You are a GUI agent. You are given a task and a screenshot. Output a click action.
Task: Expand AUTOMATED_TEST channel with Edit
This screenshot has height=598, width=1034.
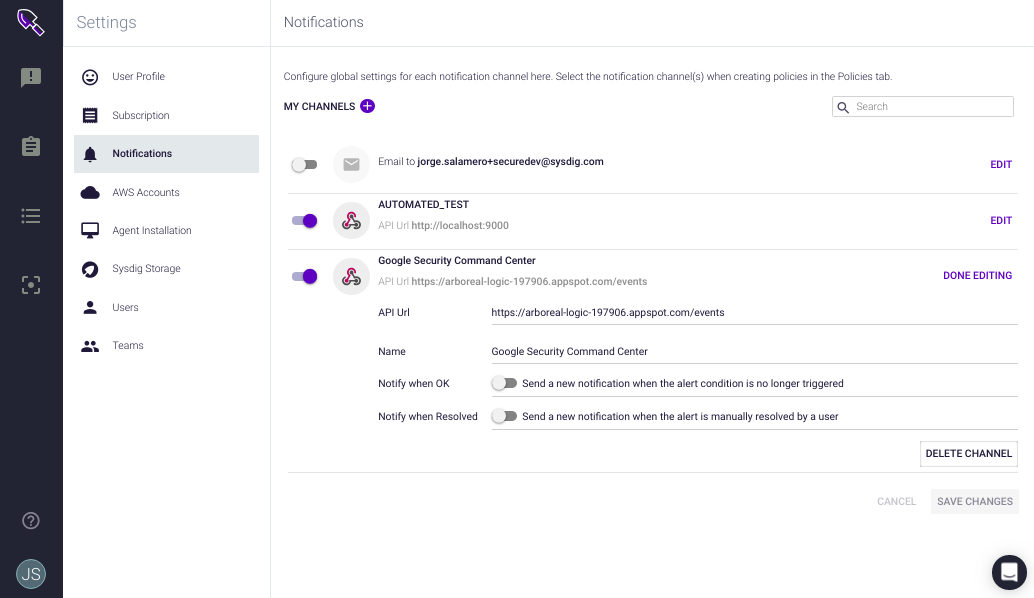[1001, 220]
